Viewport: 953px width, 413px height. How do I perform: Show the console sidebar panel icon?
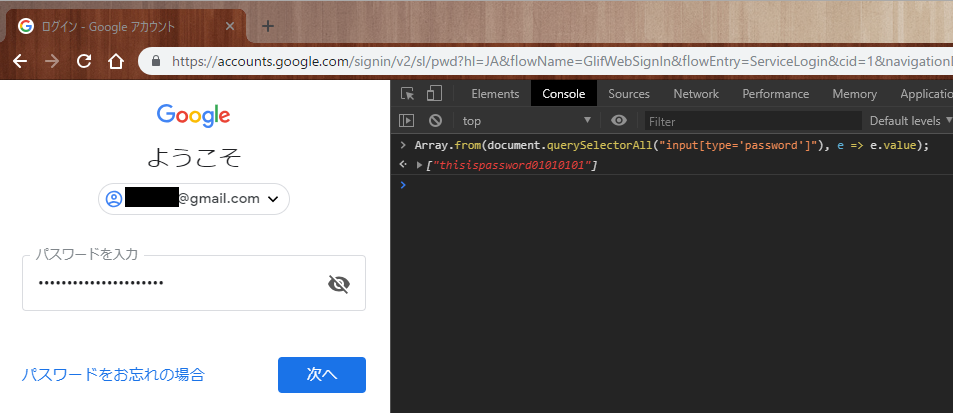[407, 121]
